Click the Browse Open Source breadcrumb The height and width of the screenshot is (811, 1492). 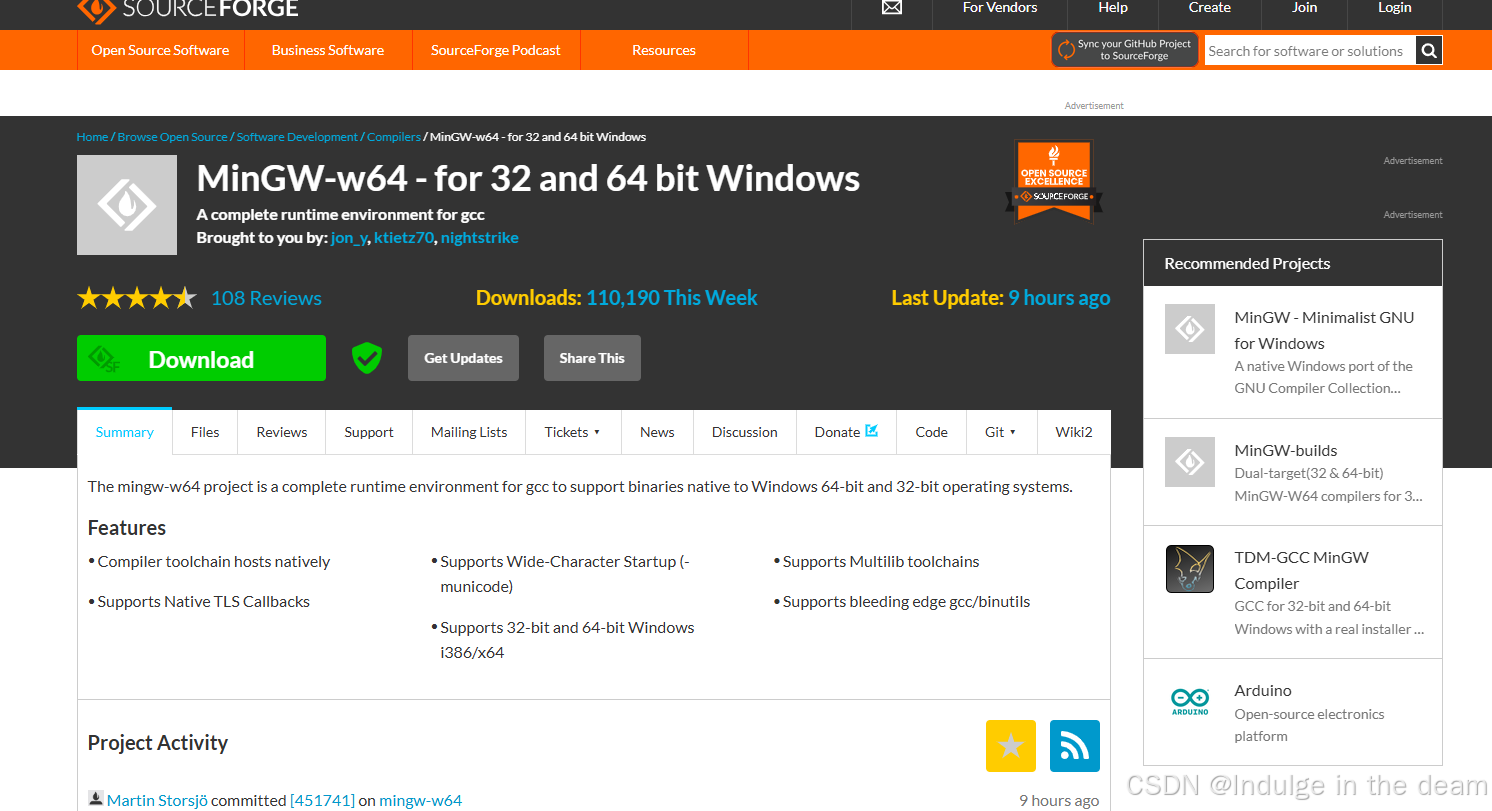(x=173, y=137)
